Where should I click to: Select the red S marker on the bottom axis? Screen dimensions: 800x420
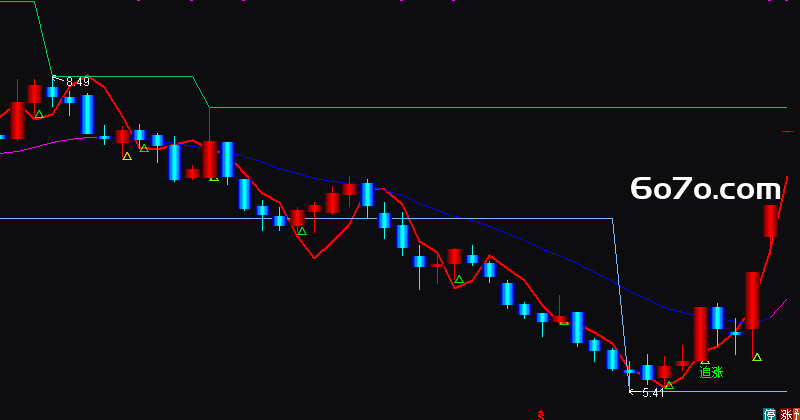(x=541, y=415)
